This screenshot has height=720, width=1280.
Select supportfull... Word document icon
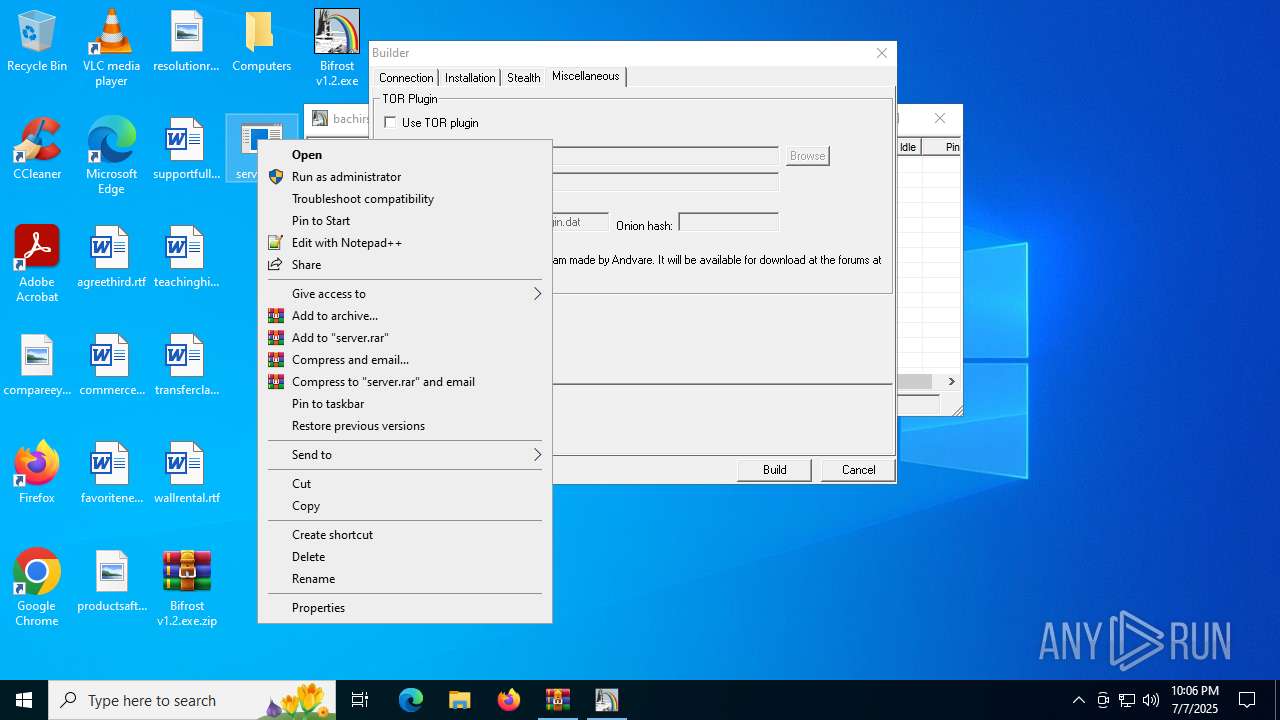186,150
